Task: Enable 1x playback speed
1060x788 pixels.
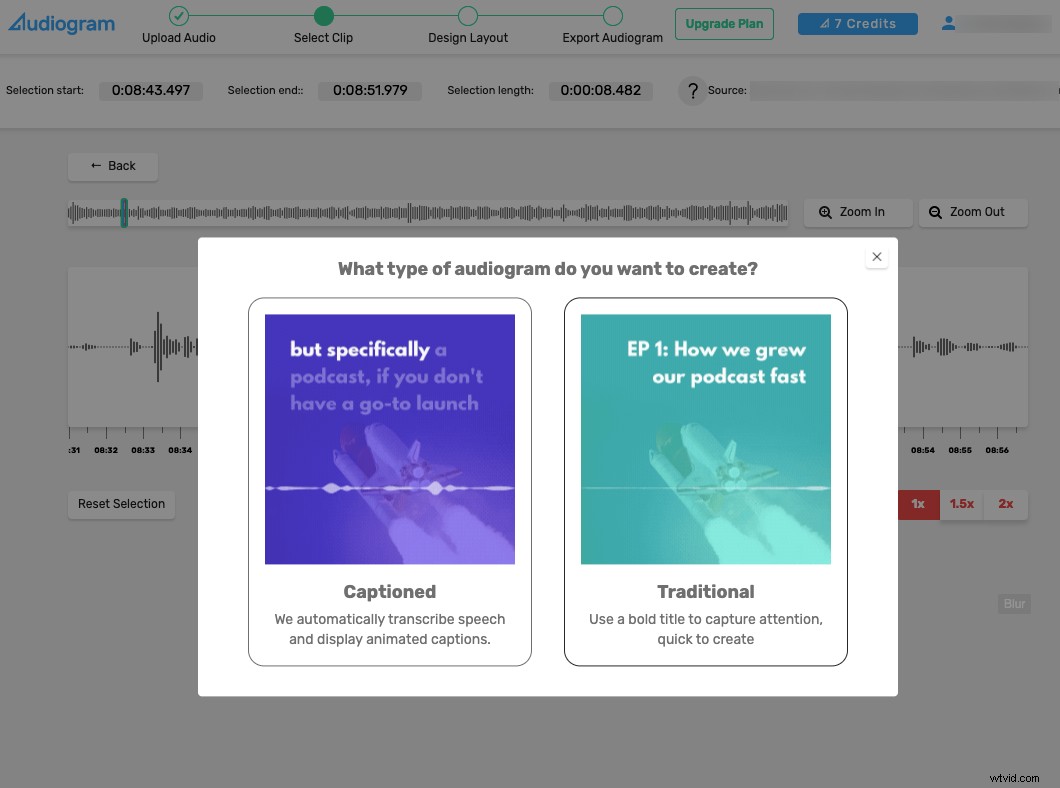Action: click(x=918, y=504)
